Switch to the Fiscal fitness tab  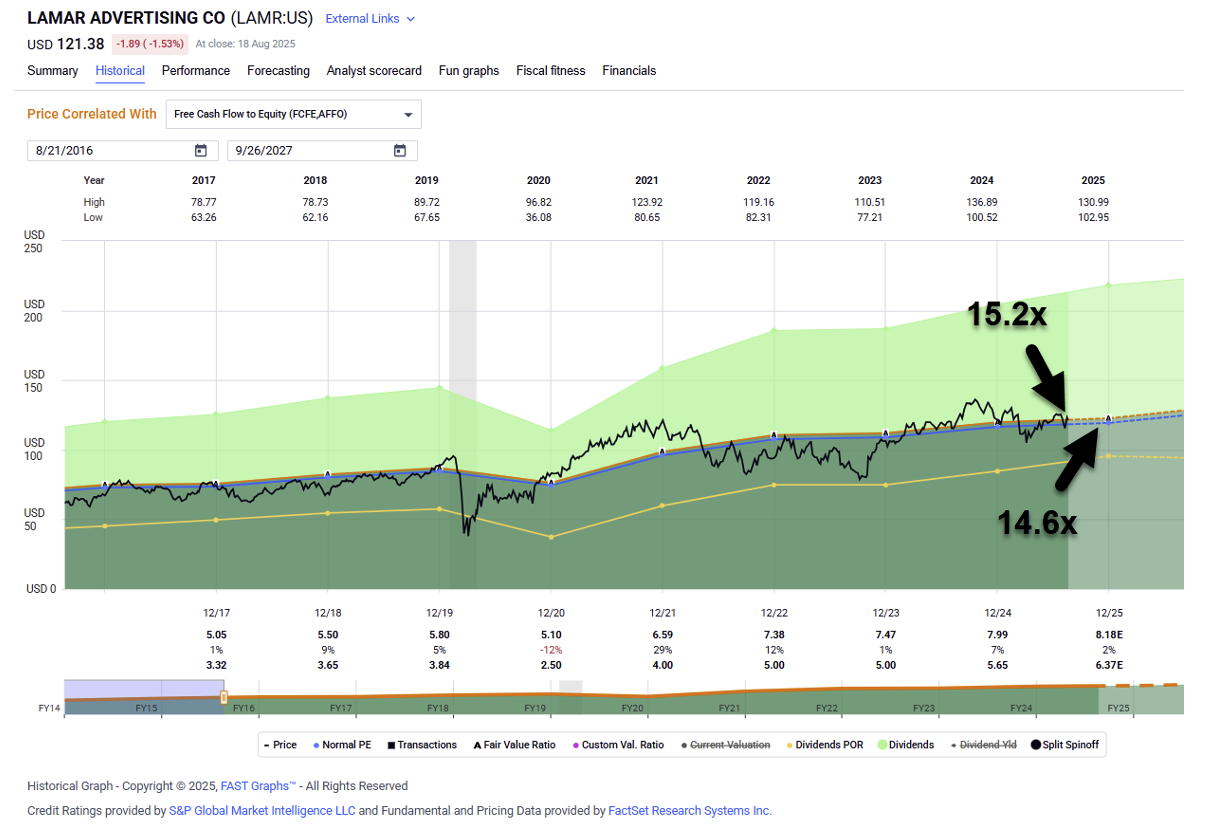551,71
